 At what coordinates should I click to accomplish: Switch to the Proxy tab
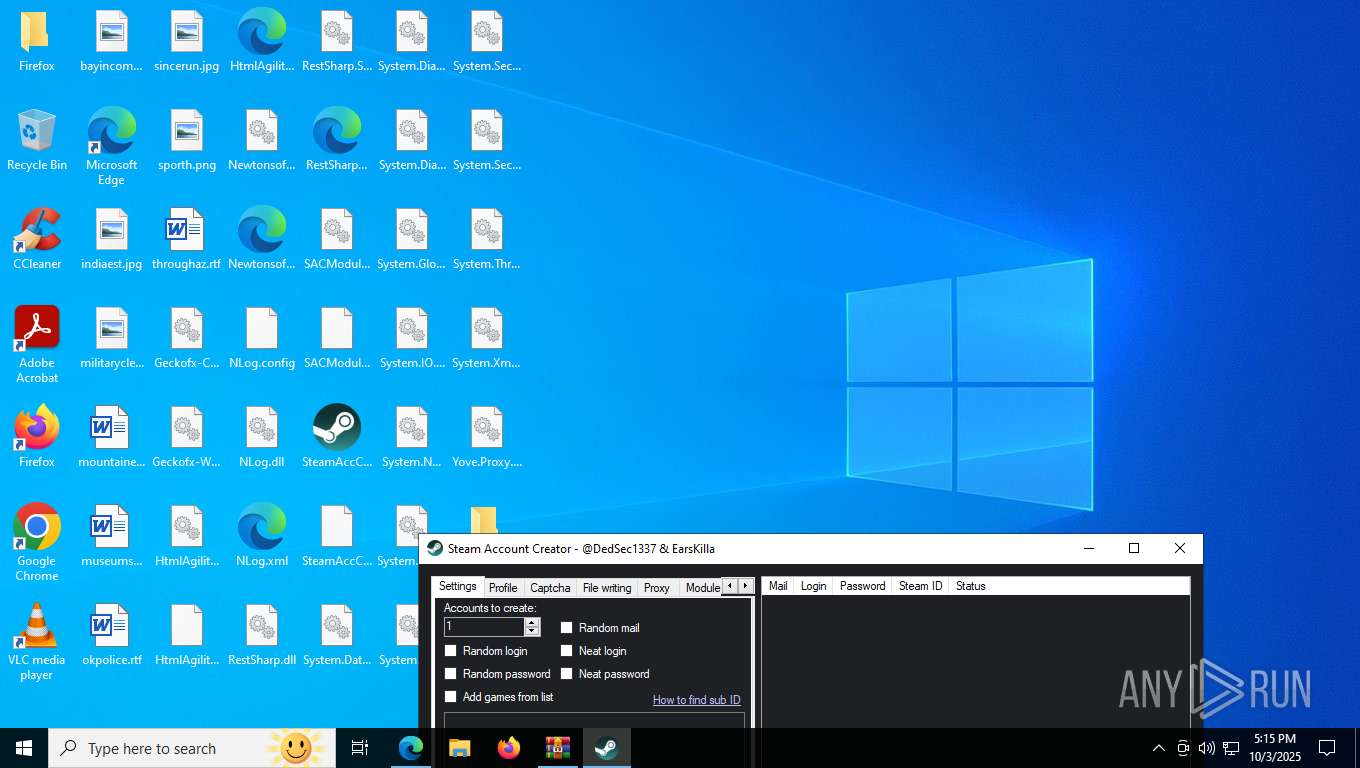pos(657,588)
